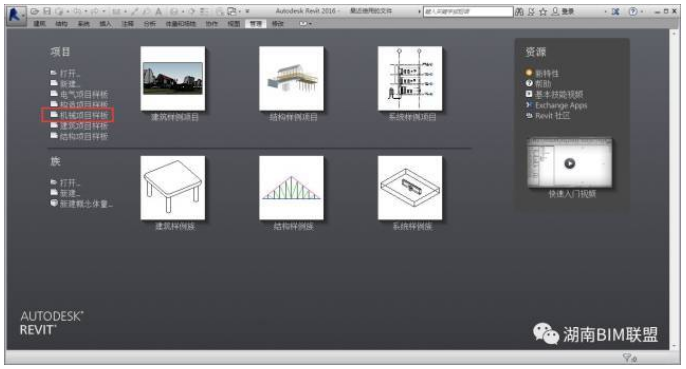Open Subscription Center icon beside search
Viewport: 686px width, 369px height.
(x=531, y=12)
